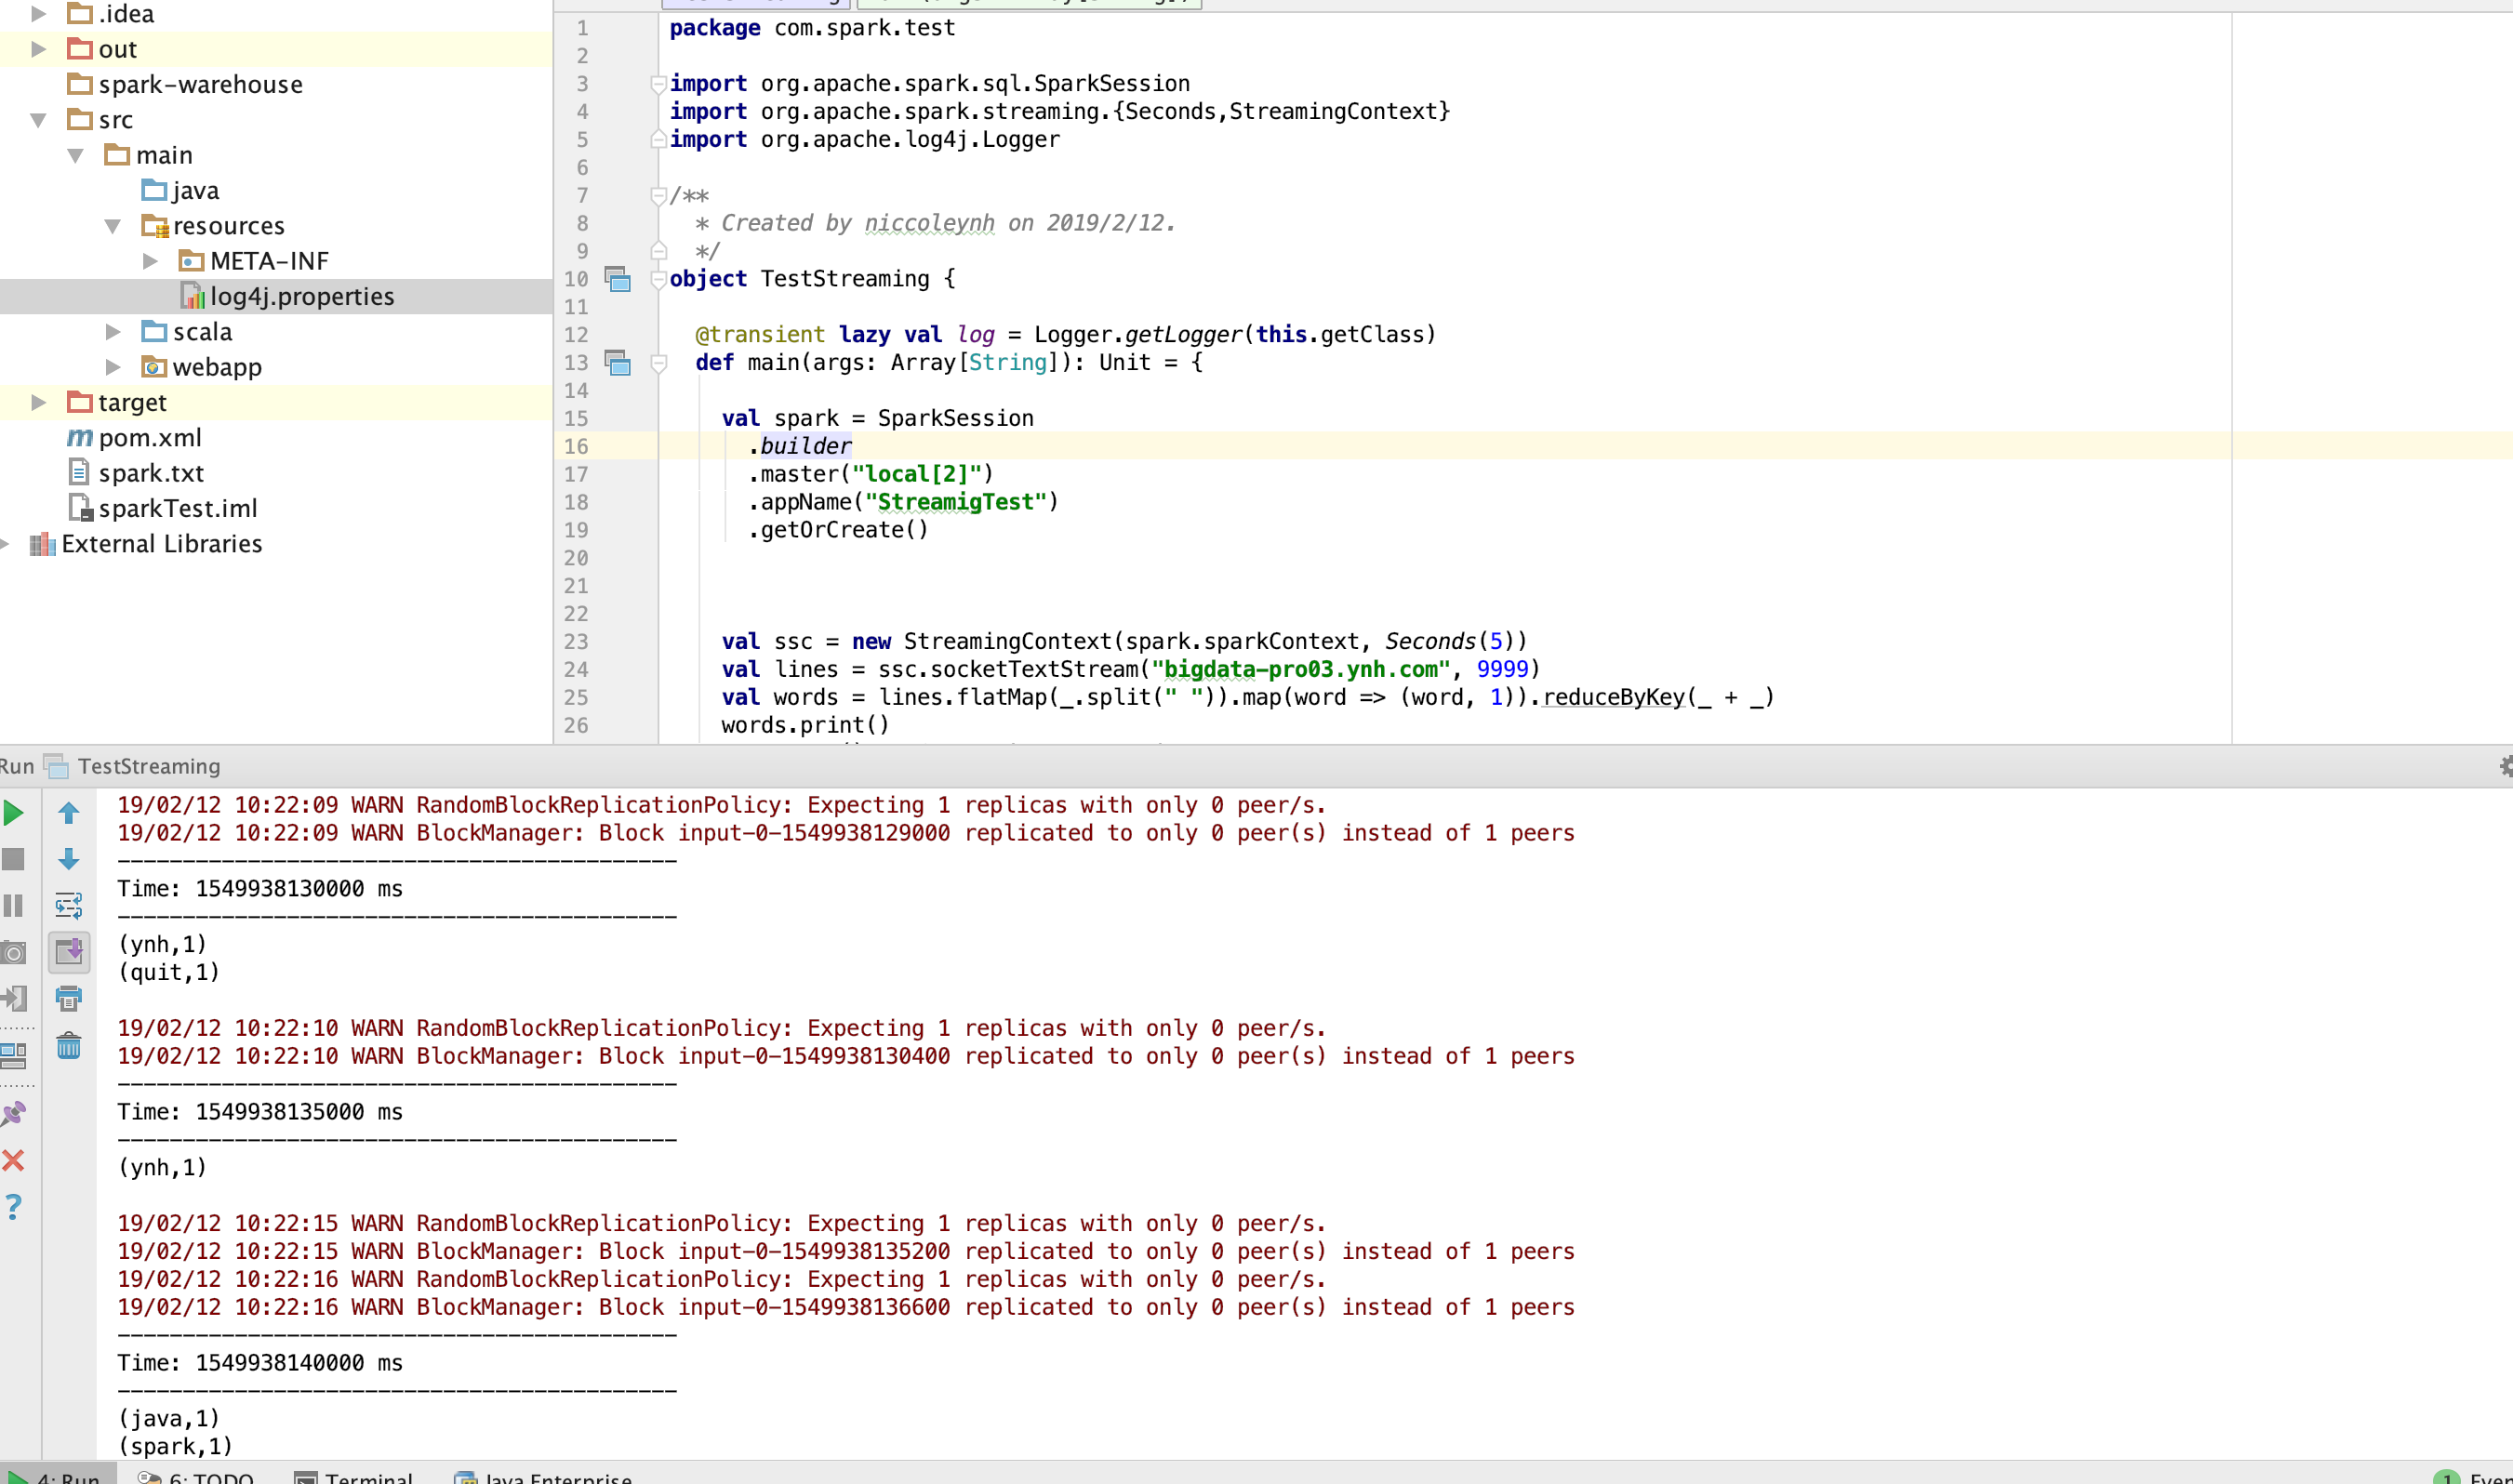2513x1484 pixels.
Task: Jump down the stack trace with down arrow
Action: (x=69, y=859)
